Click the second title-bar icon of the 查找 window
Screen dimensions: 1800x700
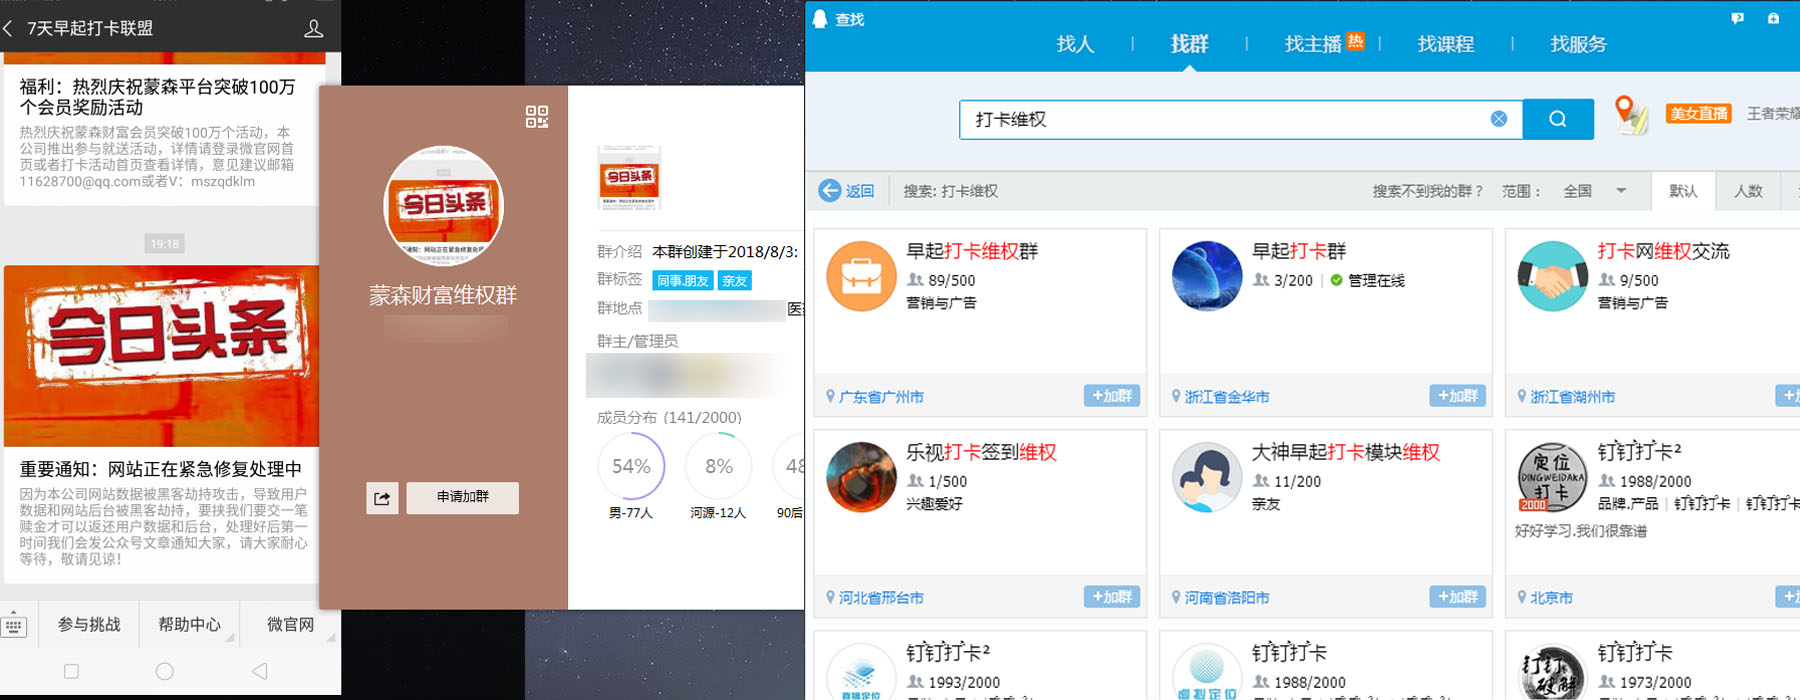point(1773,18)
